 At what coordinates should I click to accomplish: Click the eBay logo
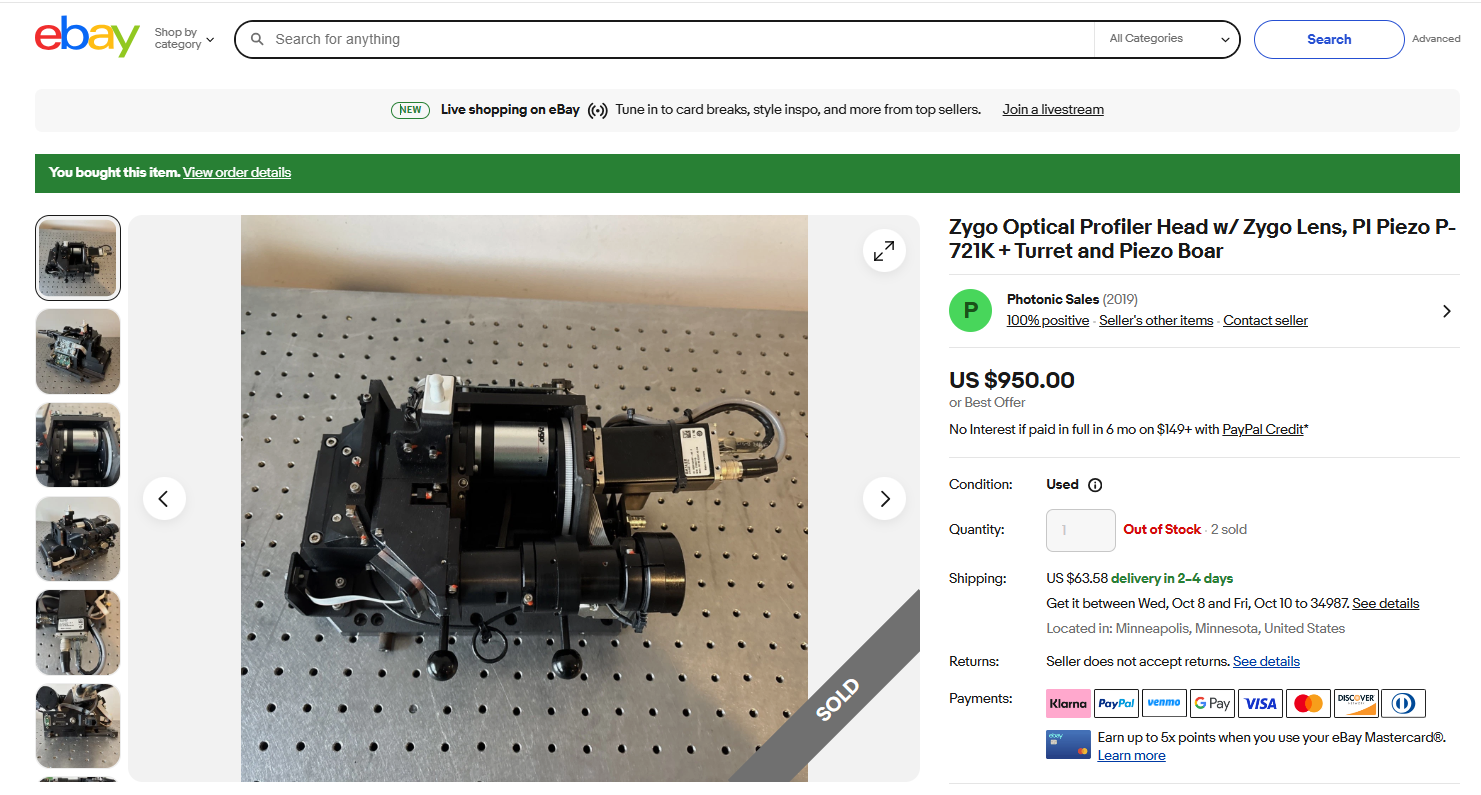(87, 38)
